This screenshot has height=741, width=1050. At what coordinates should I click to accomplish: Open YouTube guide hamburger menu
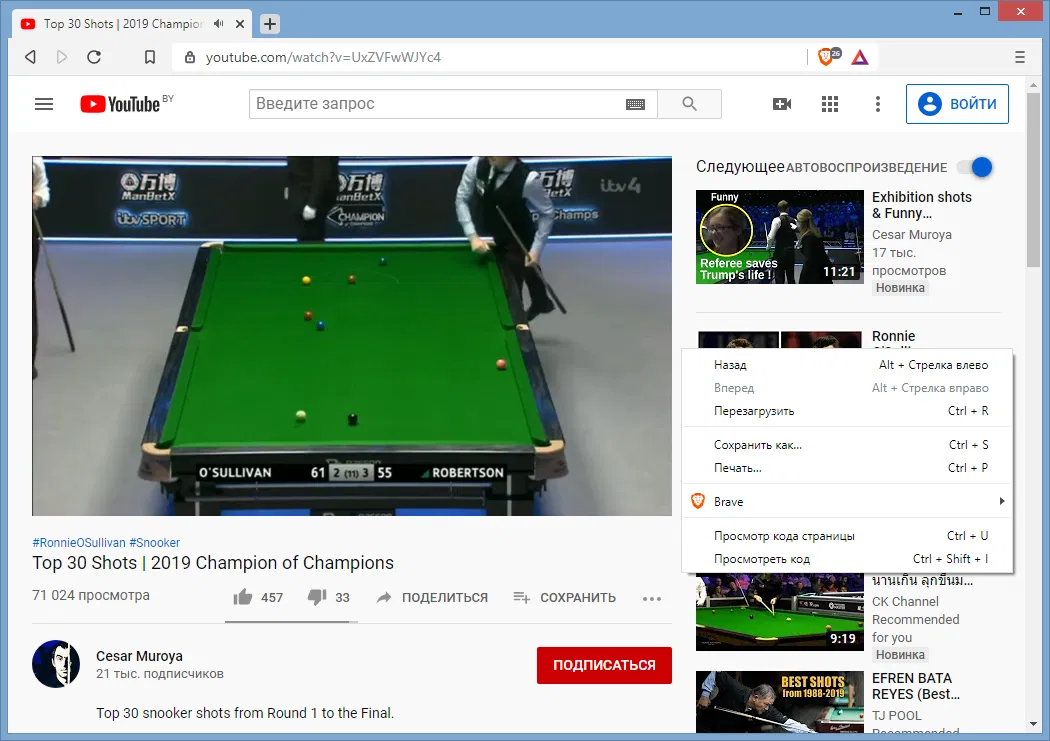tap(44, 104)
